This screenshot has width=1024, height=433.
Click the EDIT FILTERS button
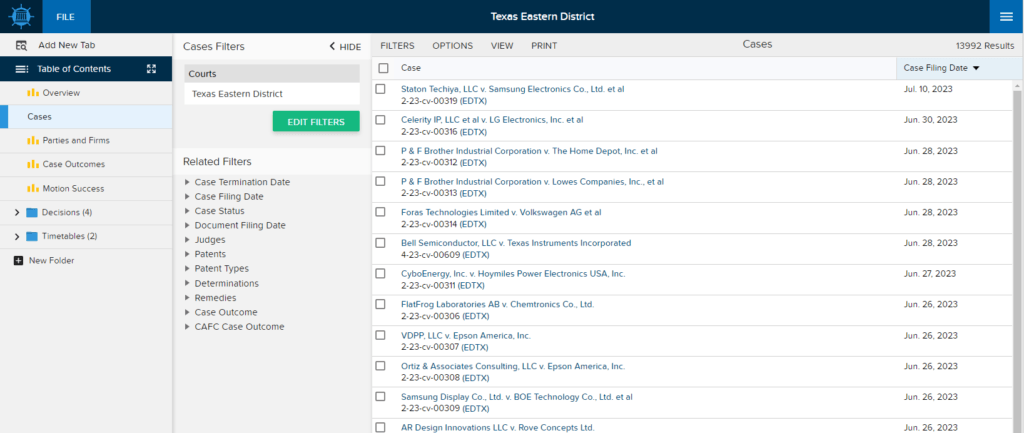click(x=316, y=121)
